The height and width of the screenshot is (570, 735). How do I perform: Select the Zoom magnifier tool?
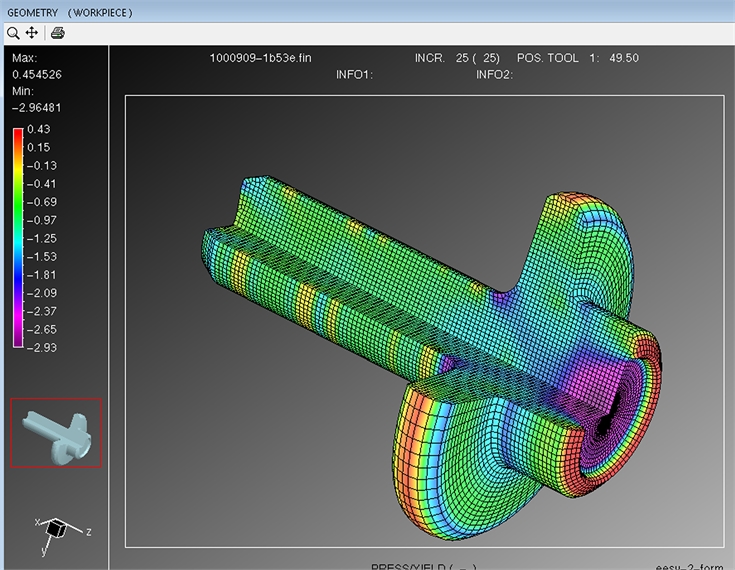[13, 32]
